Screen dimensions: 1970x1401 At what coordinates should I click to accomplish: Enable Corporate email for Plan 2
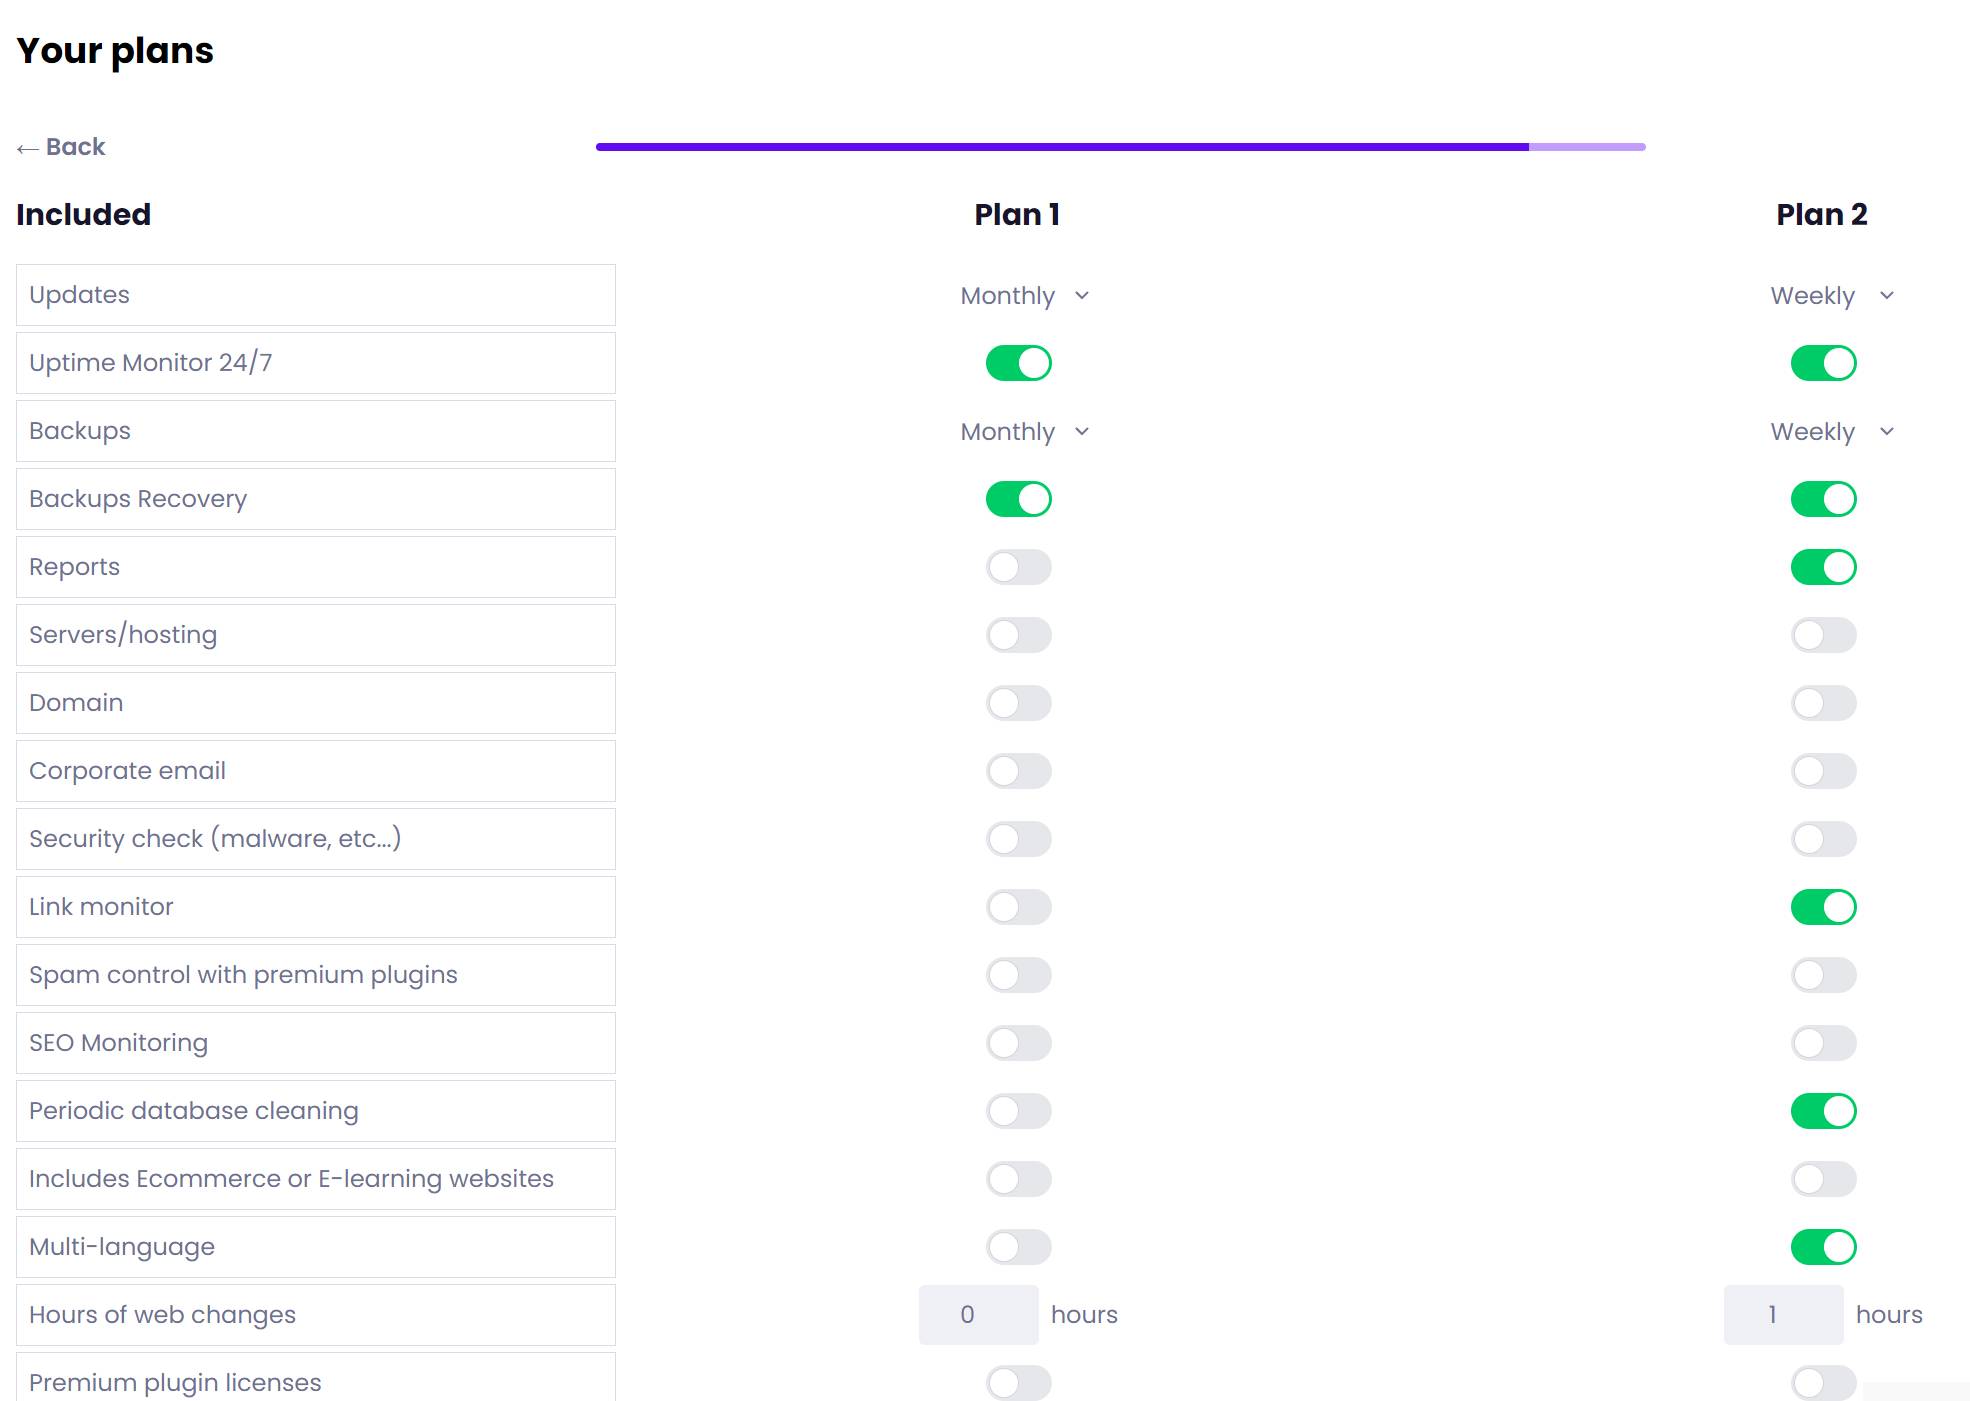[1823, 771]
